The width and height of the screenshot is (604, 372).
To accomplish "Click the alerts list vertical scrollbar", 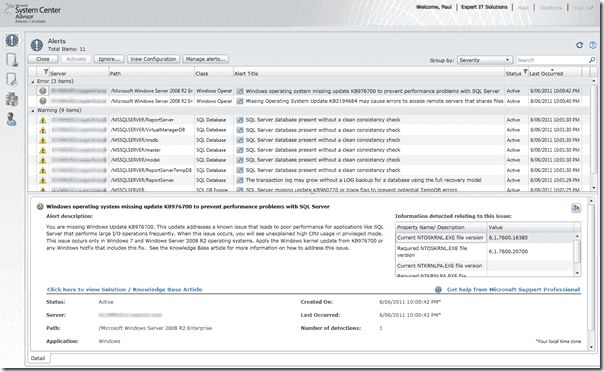I will click(593, 135).
